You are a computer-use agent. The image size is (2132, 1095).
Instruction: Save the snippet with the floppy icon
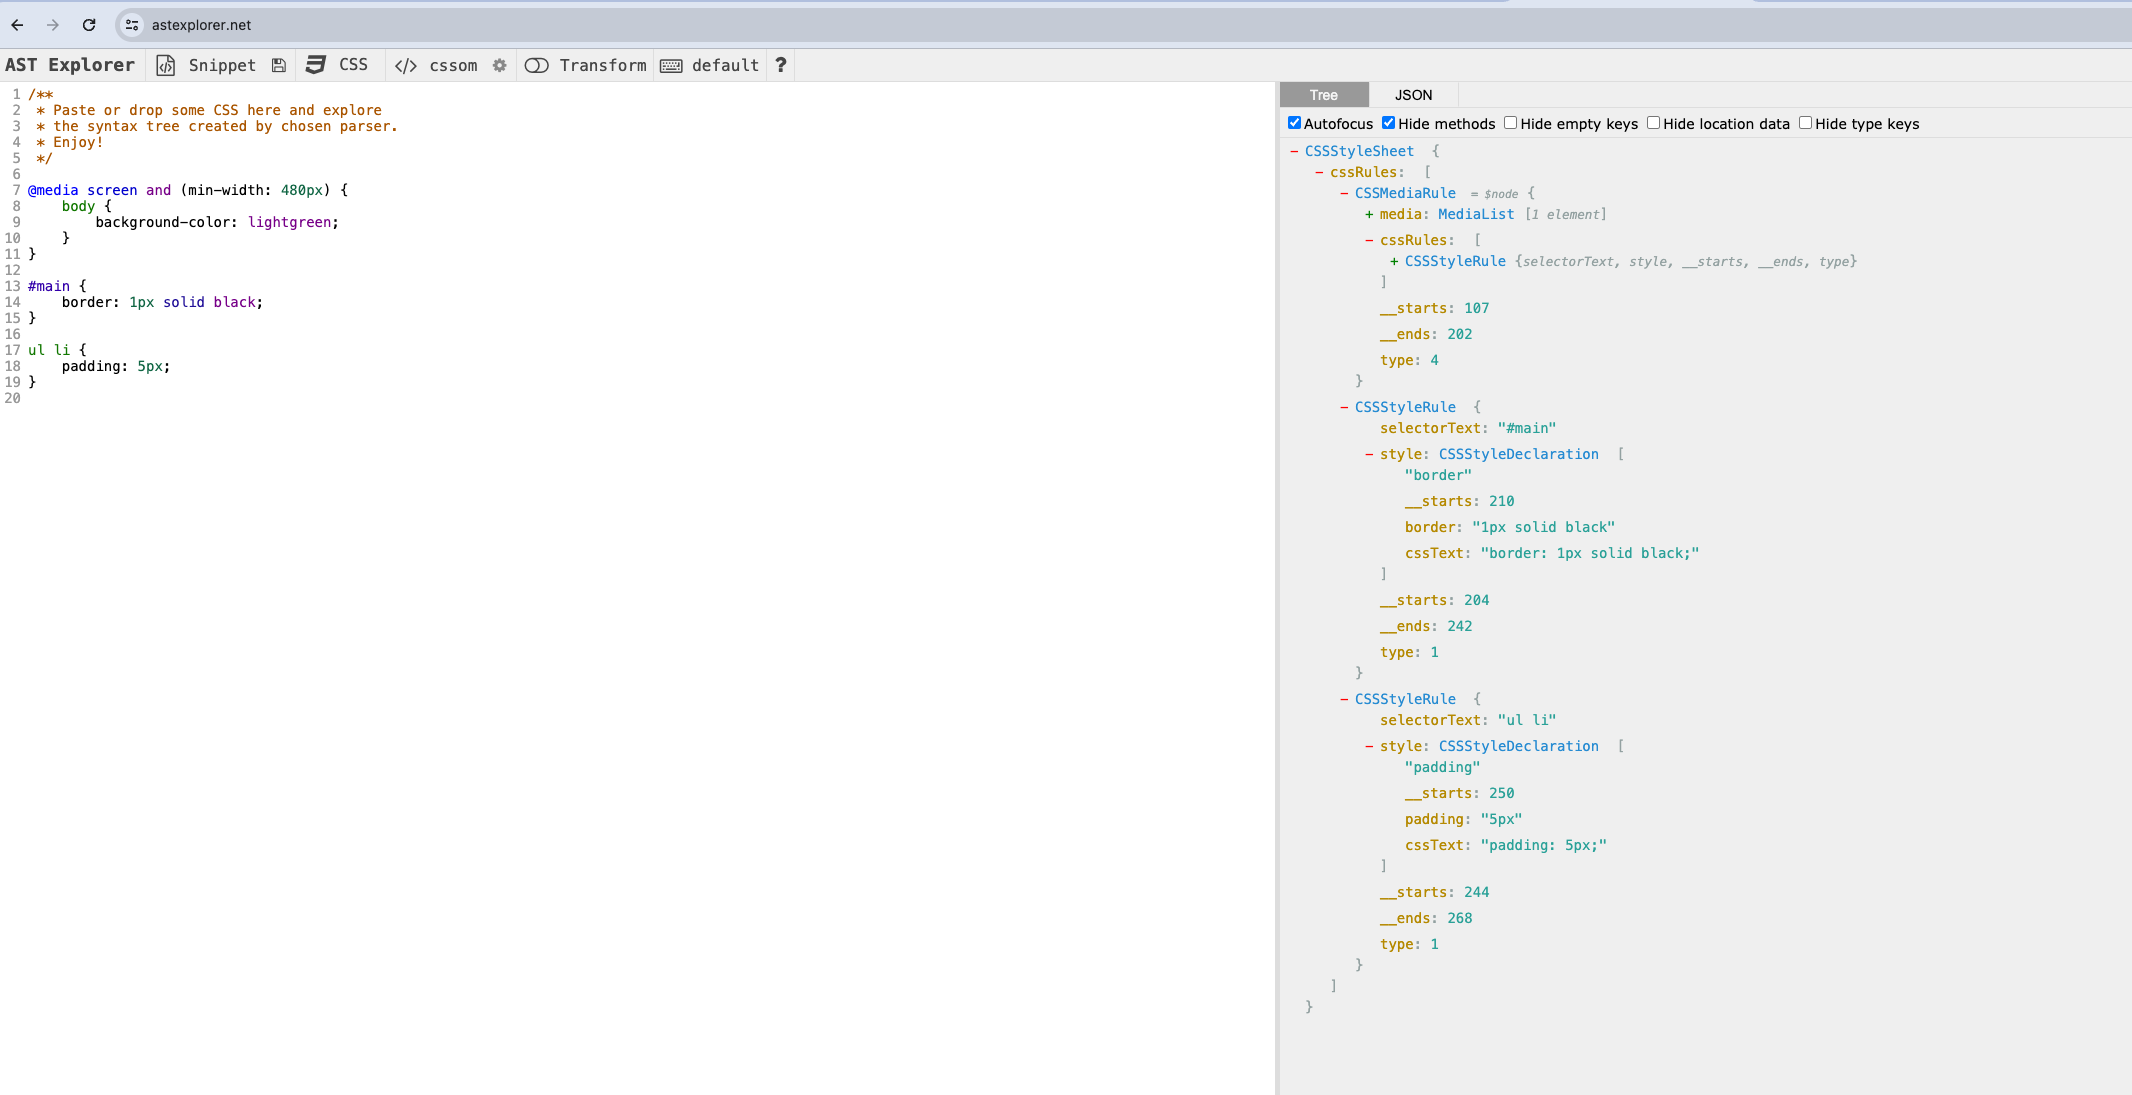[x=279, y=65]
